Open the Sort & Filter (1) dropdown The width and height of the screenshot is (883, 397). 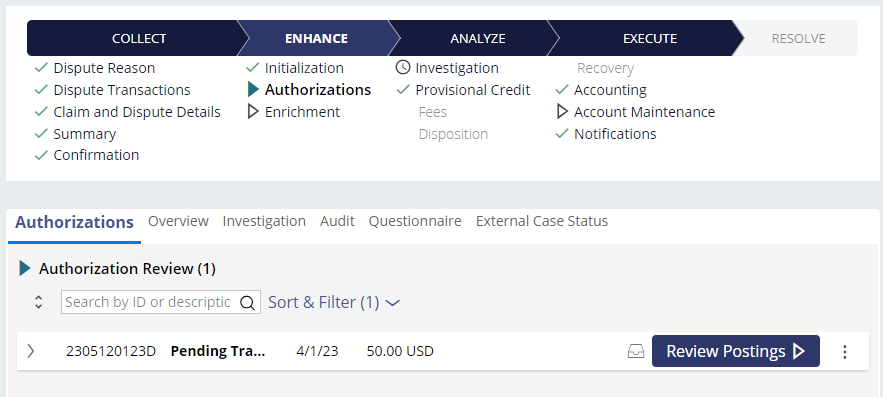334,302
